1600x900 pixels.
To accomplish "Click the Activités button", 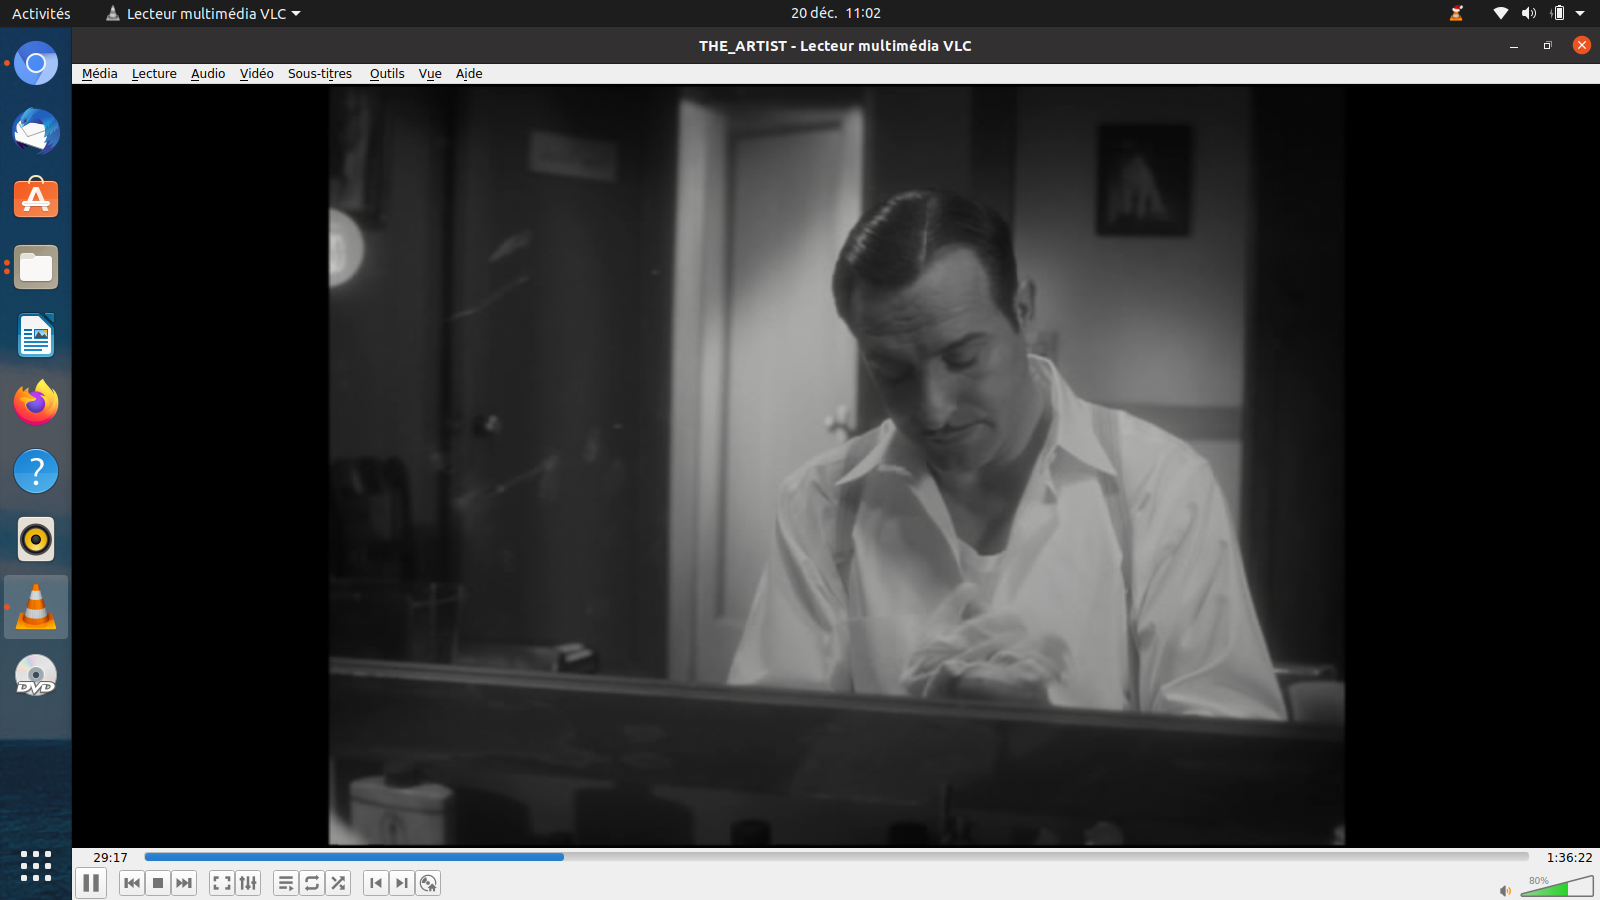I will pos(41,13).
